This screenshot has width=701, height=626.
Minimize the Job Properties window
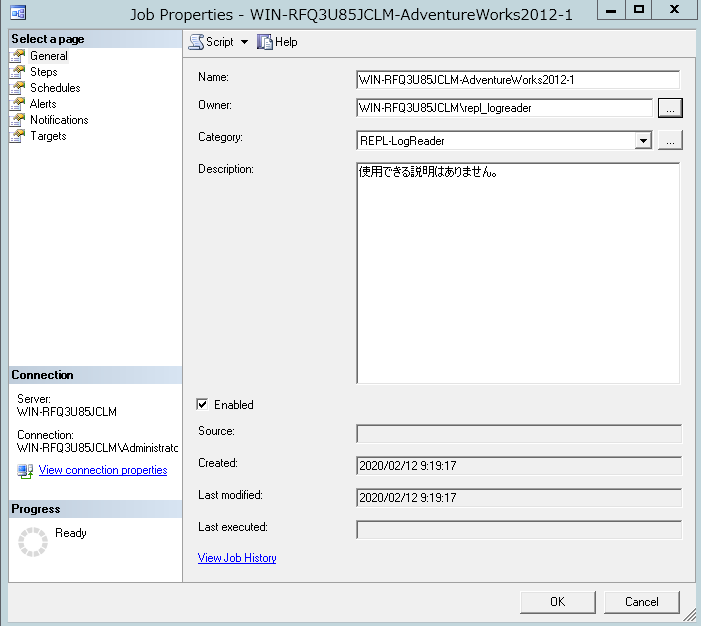tap(611, 9)
